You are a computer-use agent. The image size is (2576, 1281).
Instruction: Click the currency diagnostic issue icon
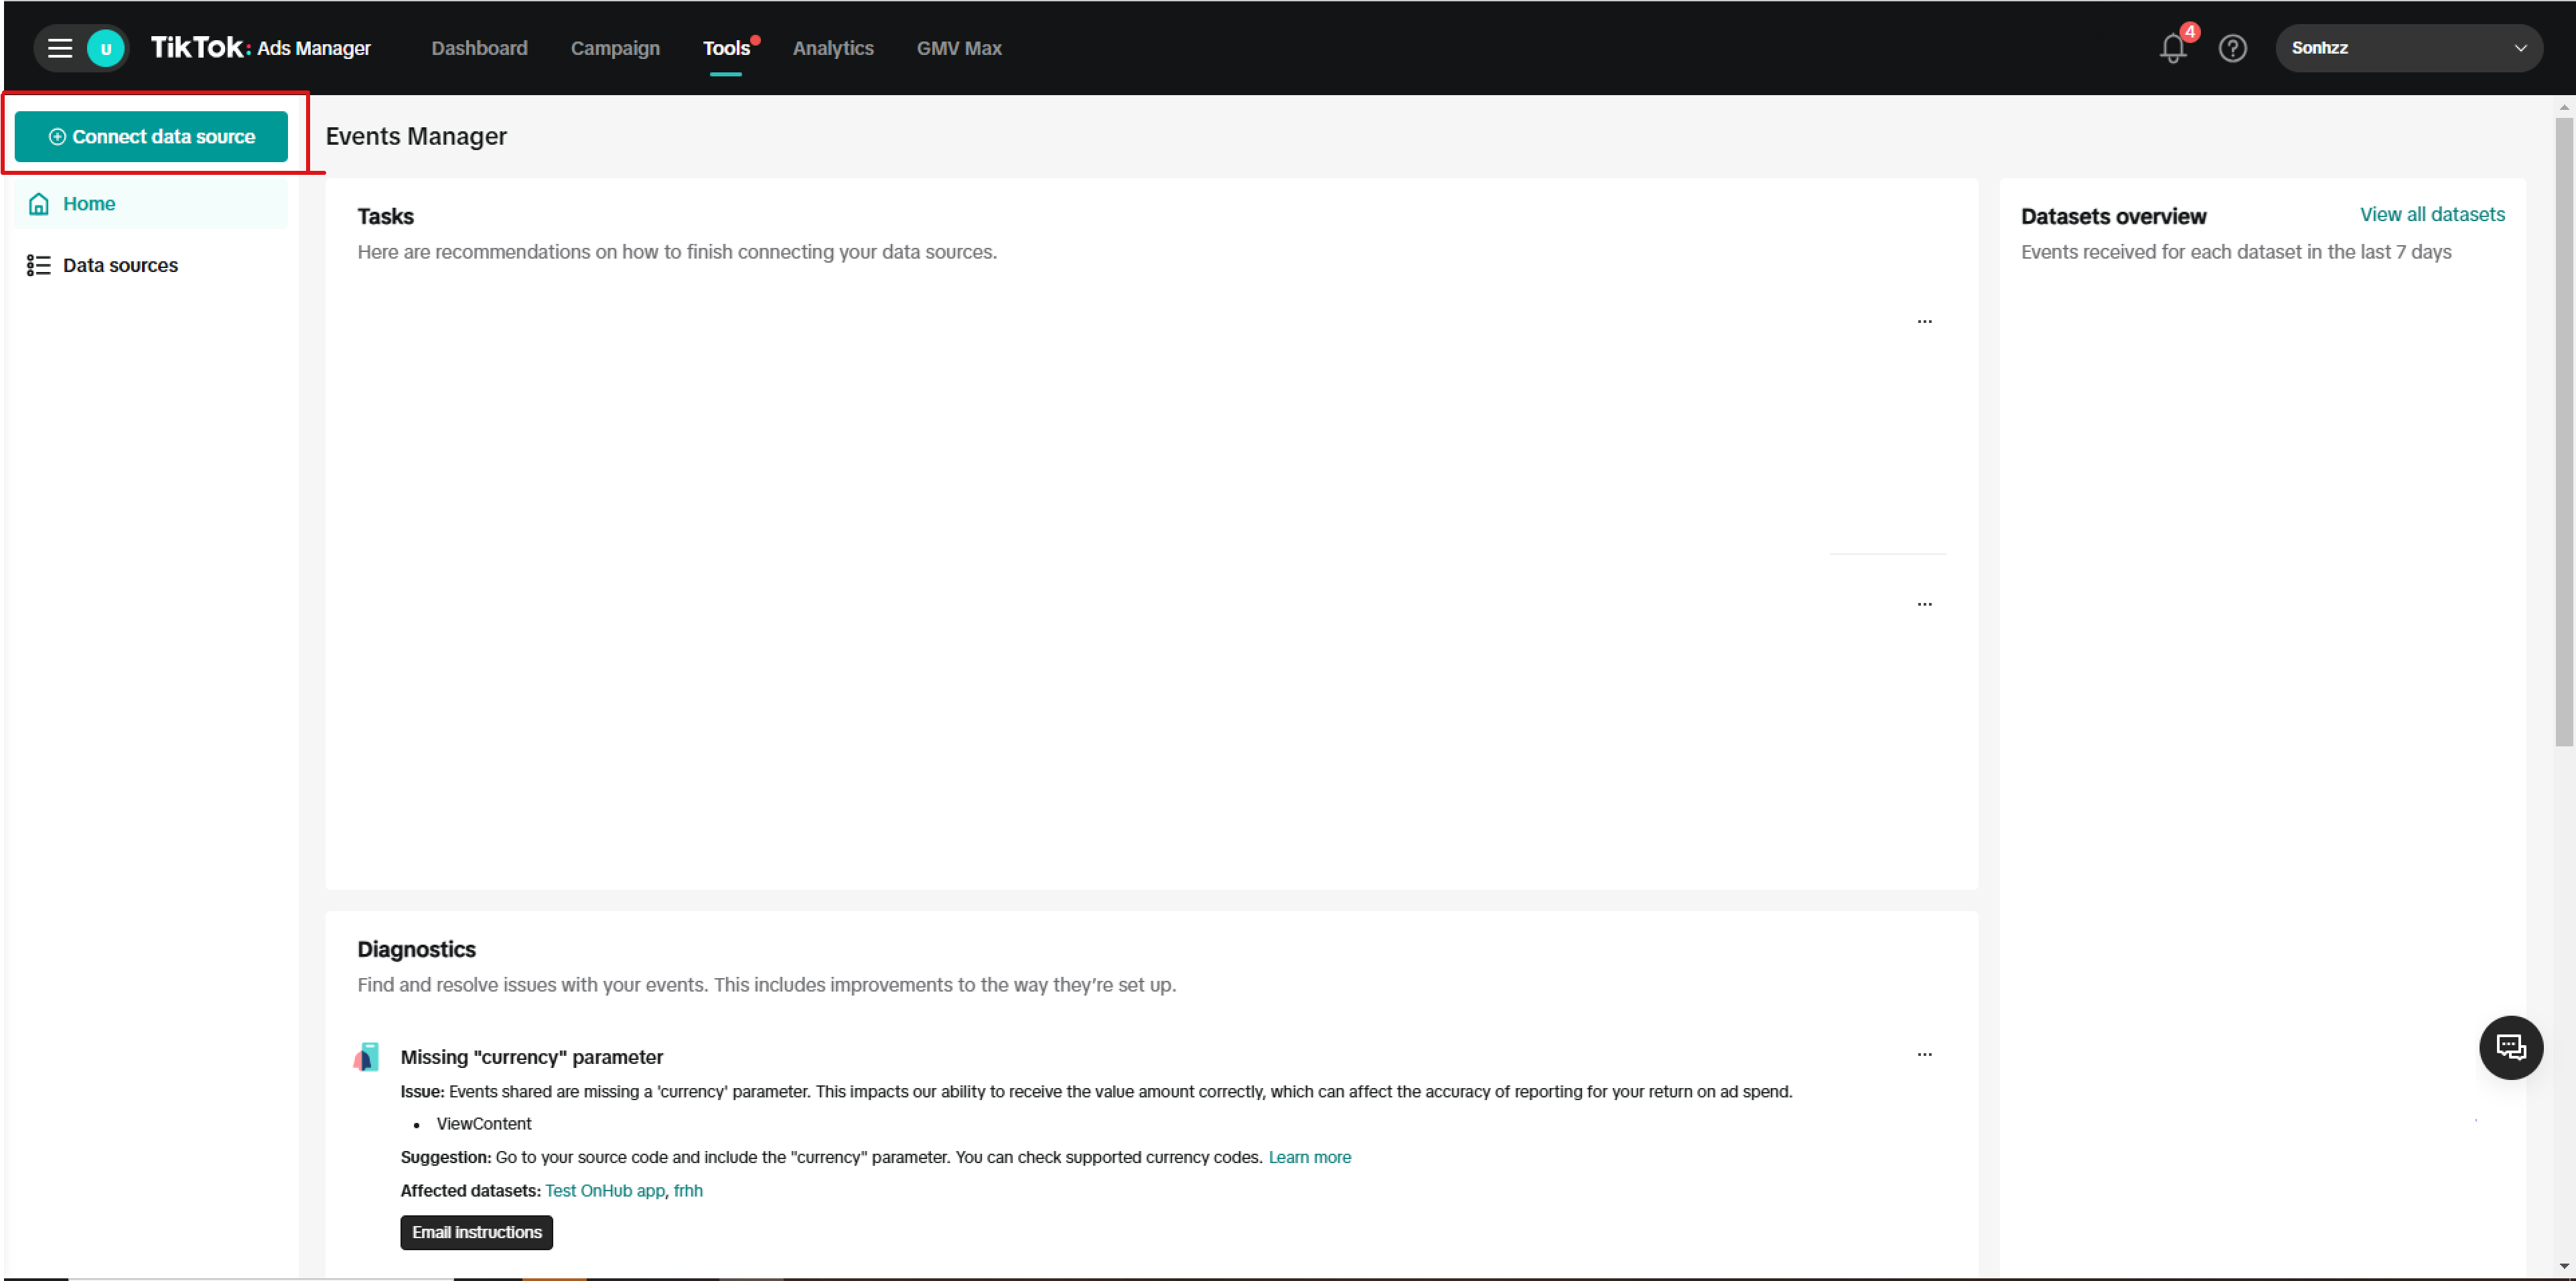pyautogui.click(x=367, y=1057)
